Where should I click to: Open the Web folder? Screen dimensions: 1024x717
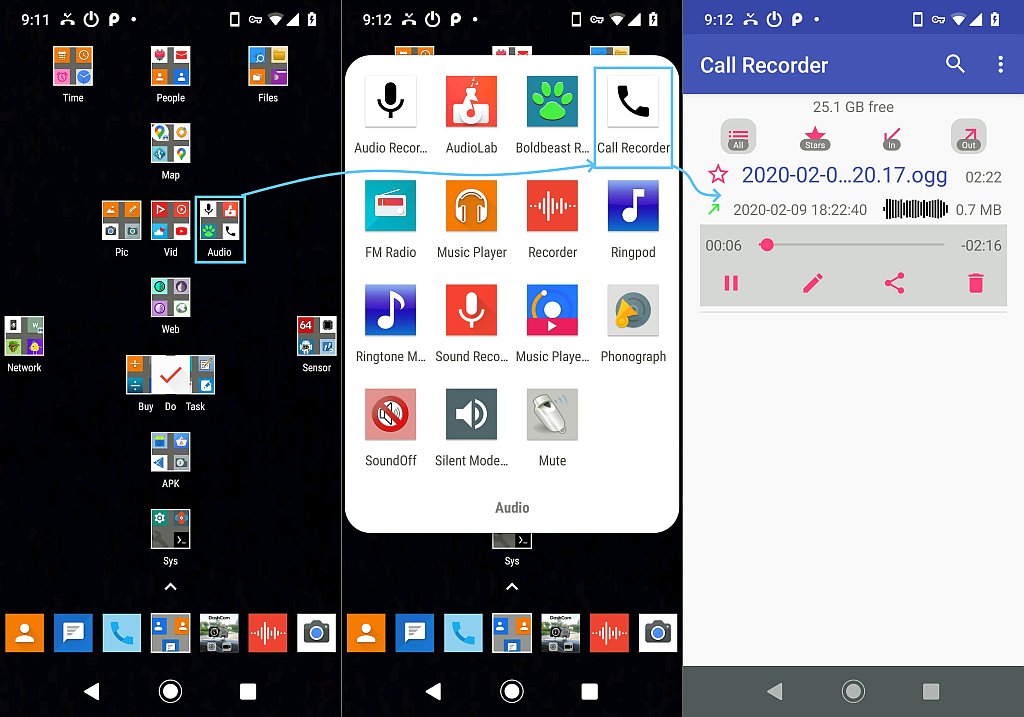170,297
